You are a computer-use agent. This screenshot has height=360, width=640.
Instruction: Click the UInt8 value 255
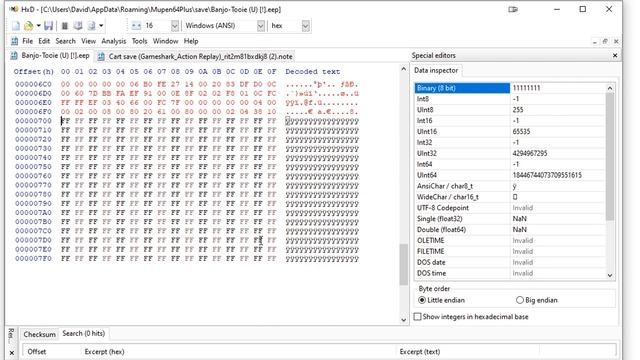coord(518,110)
